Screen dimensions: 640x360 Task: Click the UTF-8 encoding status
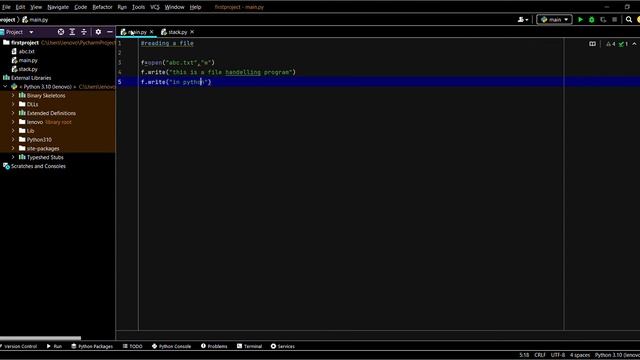point(558,355)
